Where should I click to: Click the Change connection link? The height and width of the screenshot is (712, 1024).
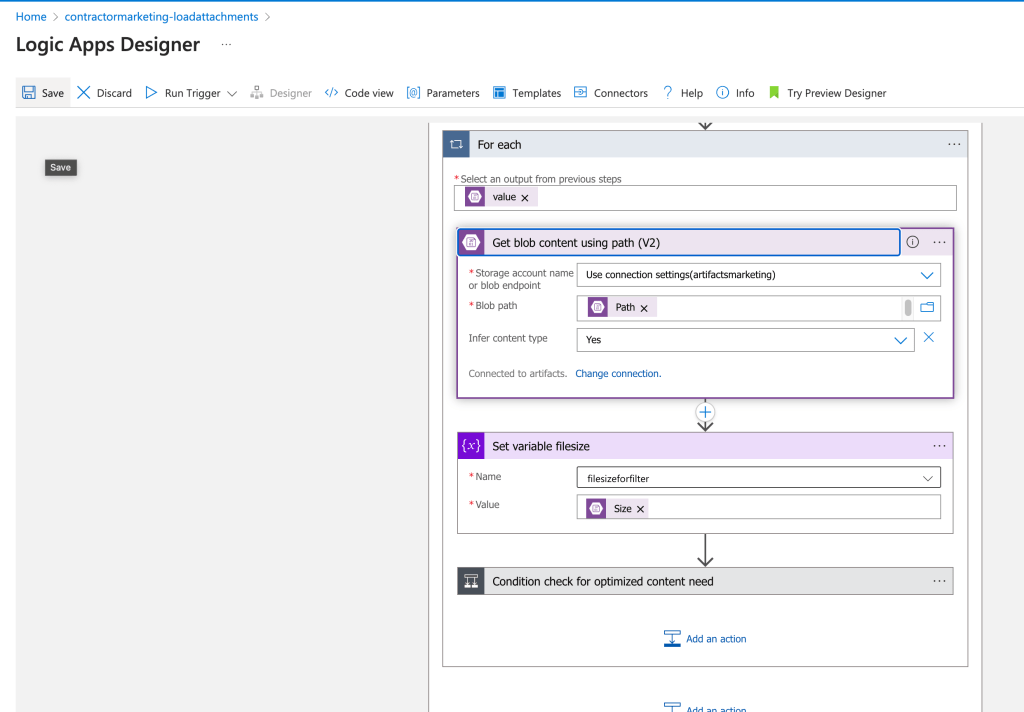[618, 374]
